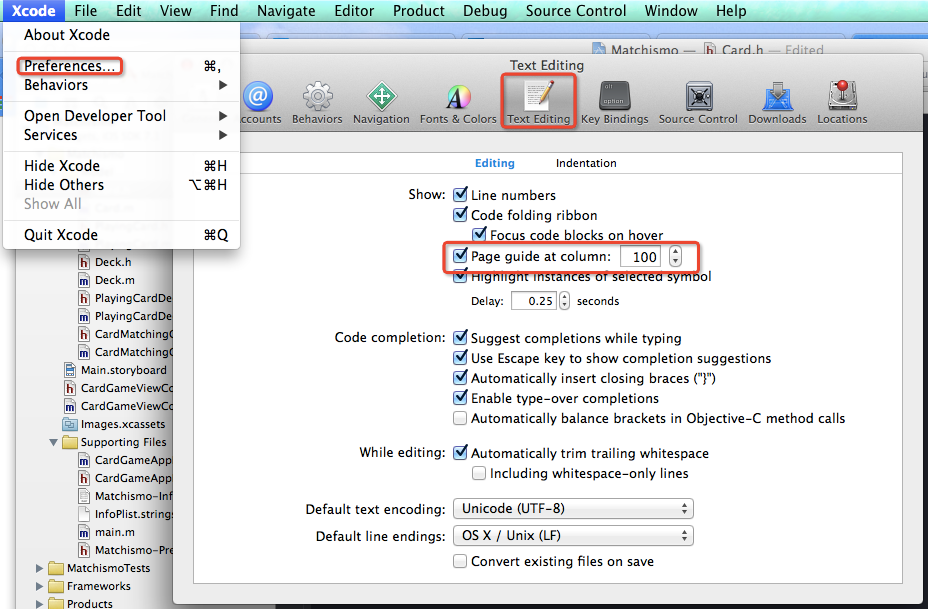This screenshot has height=609, width=928.
Task: Select the MatchismoTests folder
Action: click(99, 568)
